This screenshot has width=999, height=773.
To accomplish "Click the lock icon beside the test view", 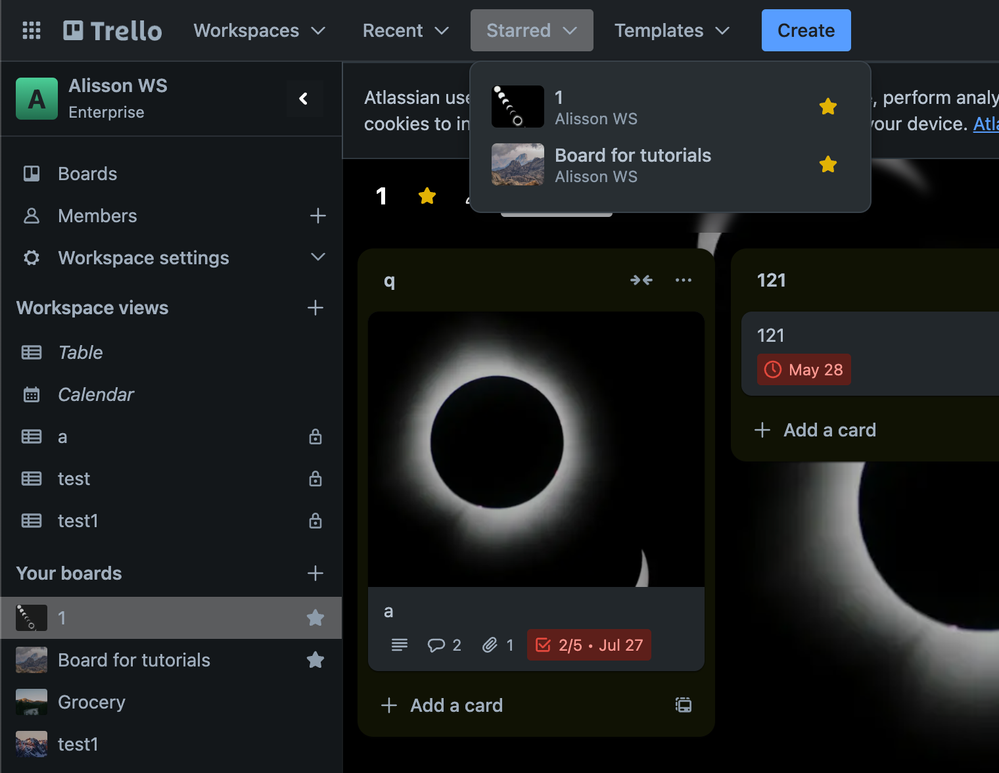I will tap(315, 478).
